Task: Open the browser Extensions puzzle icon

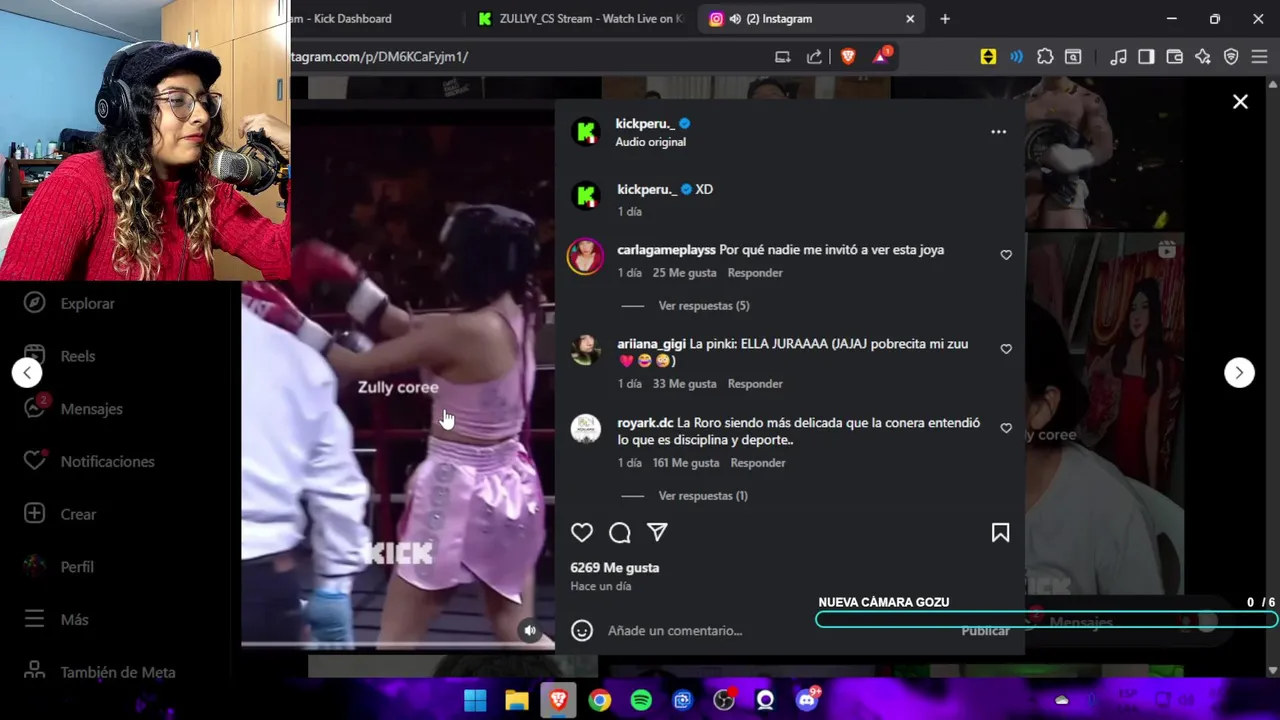Action: (x=1045, y=57)
